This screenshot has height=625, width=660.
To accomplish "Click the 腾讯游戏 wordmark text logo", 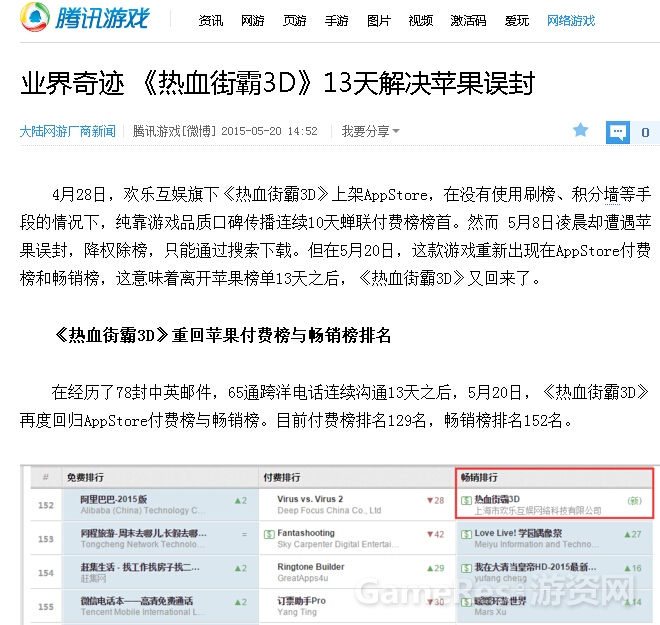I will point(102,18).
